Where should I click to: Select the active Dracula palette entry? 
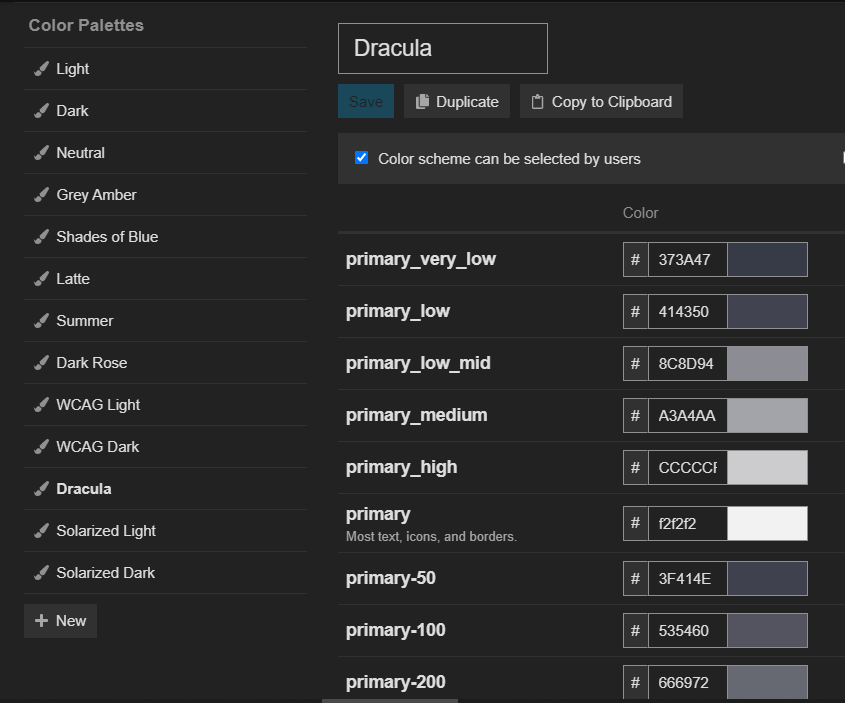165,489
